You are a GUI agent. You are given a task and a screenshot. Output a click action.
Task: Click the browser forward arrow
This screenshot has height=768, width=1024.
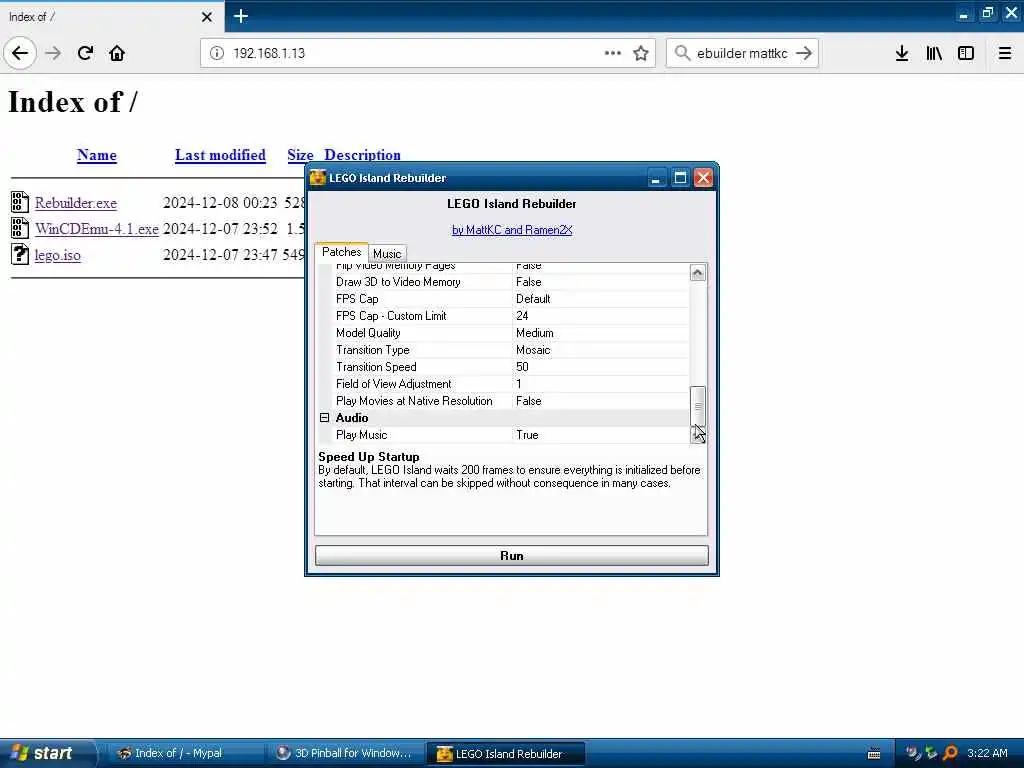click(x=54, y=53)
